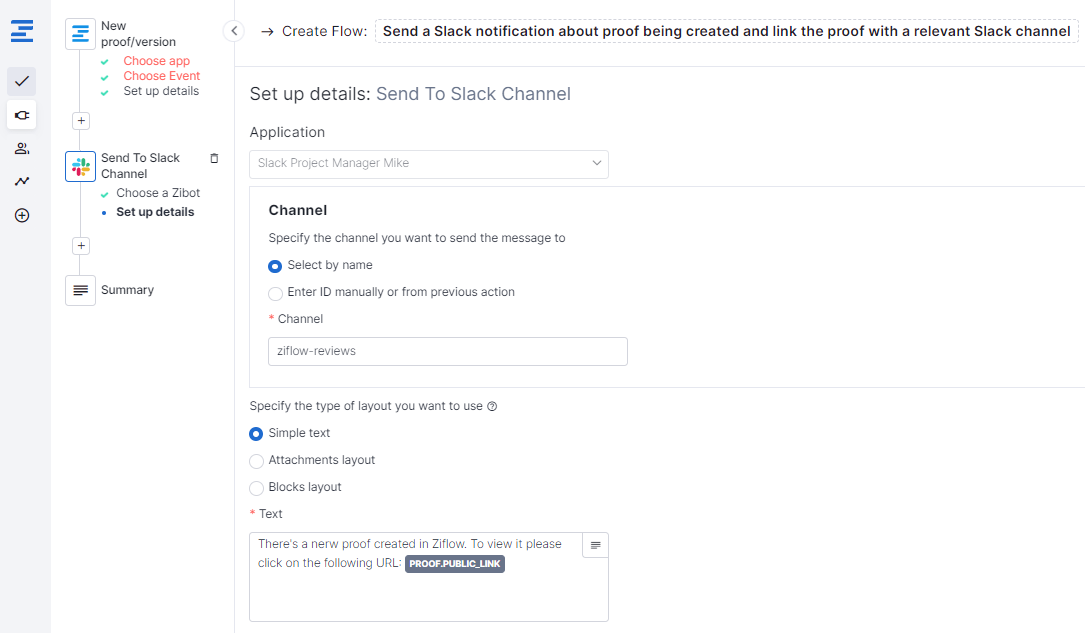Go to Choose a Zibot step
The image size is (1085, 633).
click(x=158, y=193)
